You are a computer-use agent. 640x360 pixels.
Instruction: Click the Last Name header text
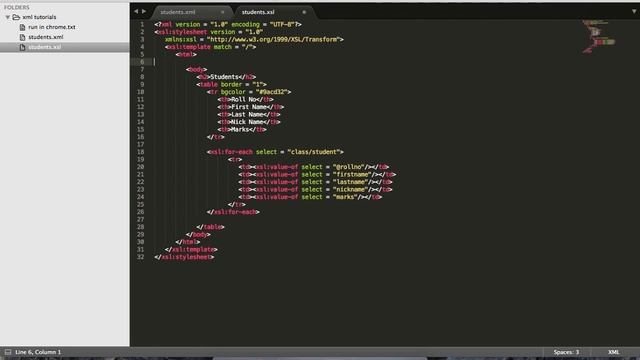(x=248, y=115)
